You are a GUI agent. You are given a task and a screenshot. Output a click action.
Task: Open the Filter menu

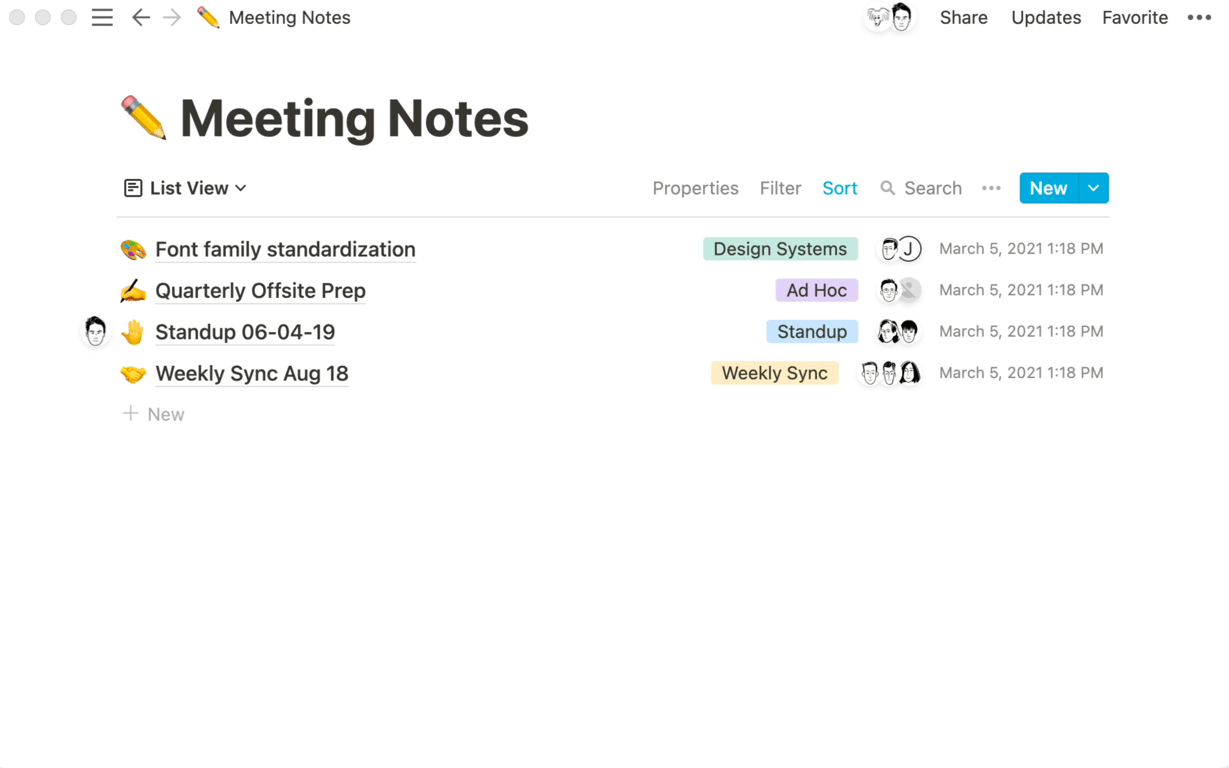point(780,188)
